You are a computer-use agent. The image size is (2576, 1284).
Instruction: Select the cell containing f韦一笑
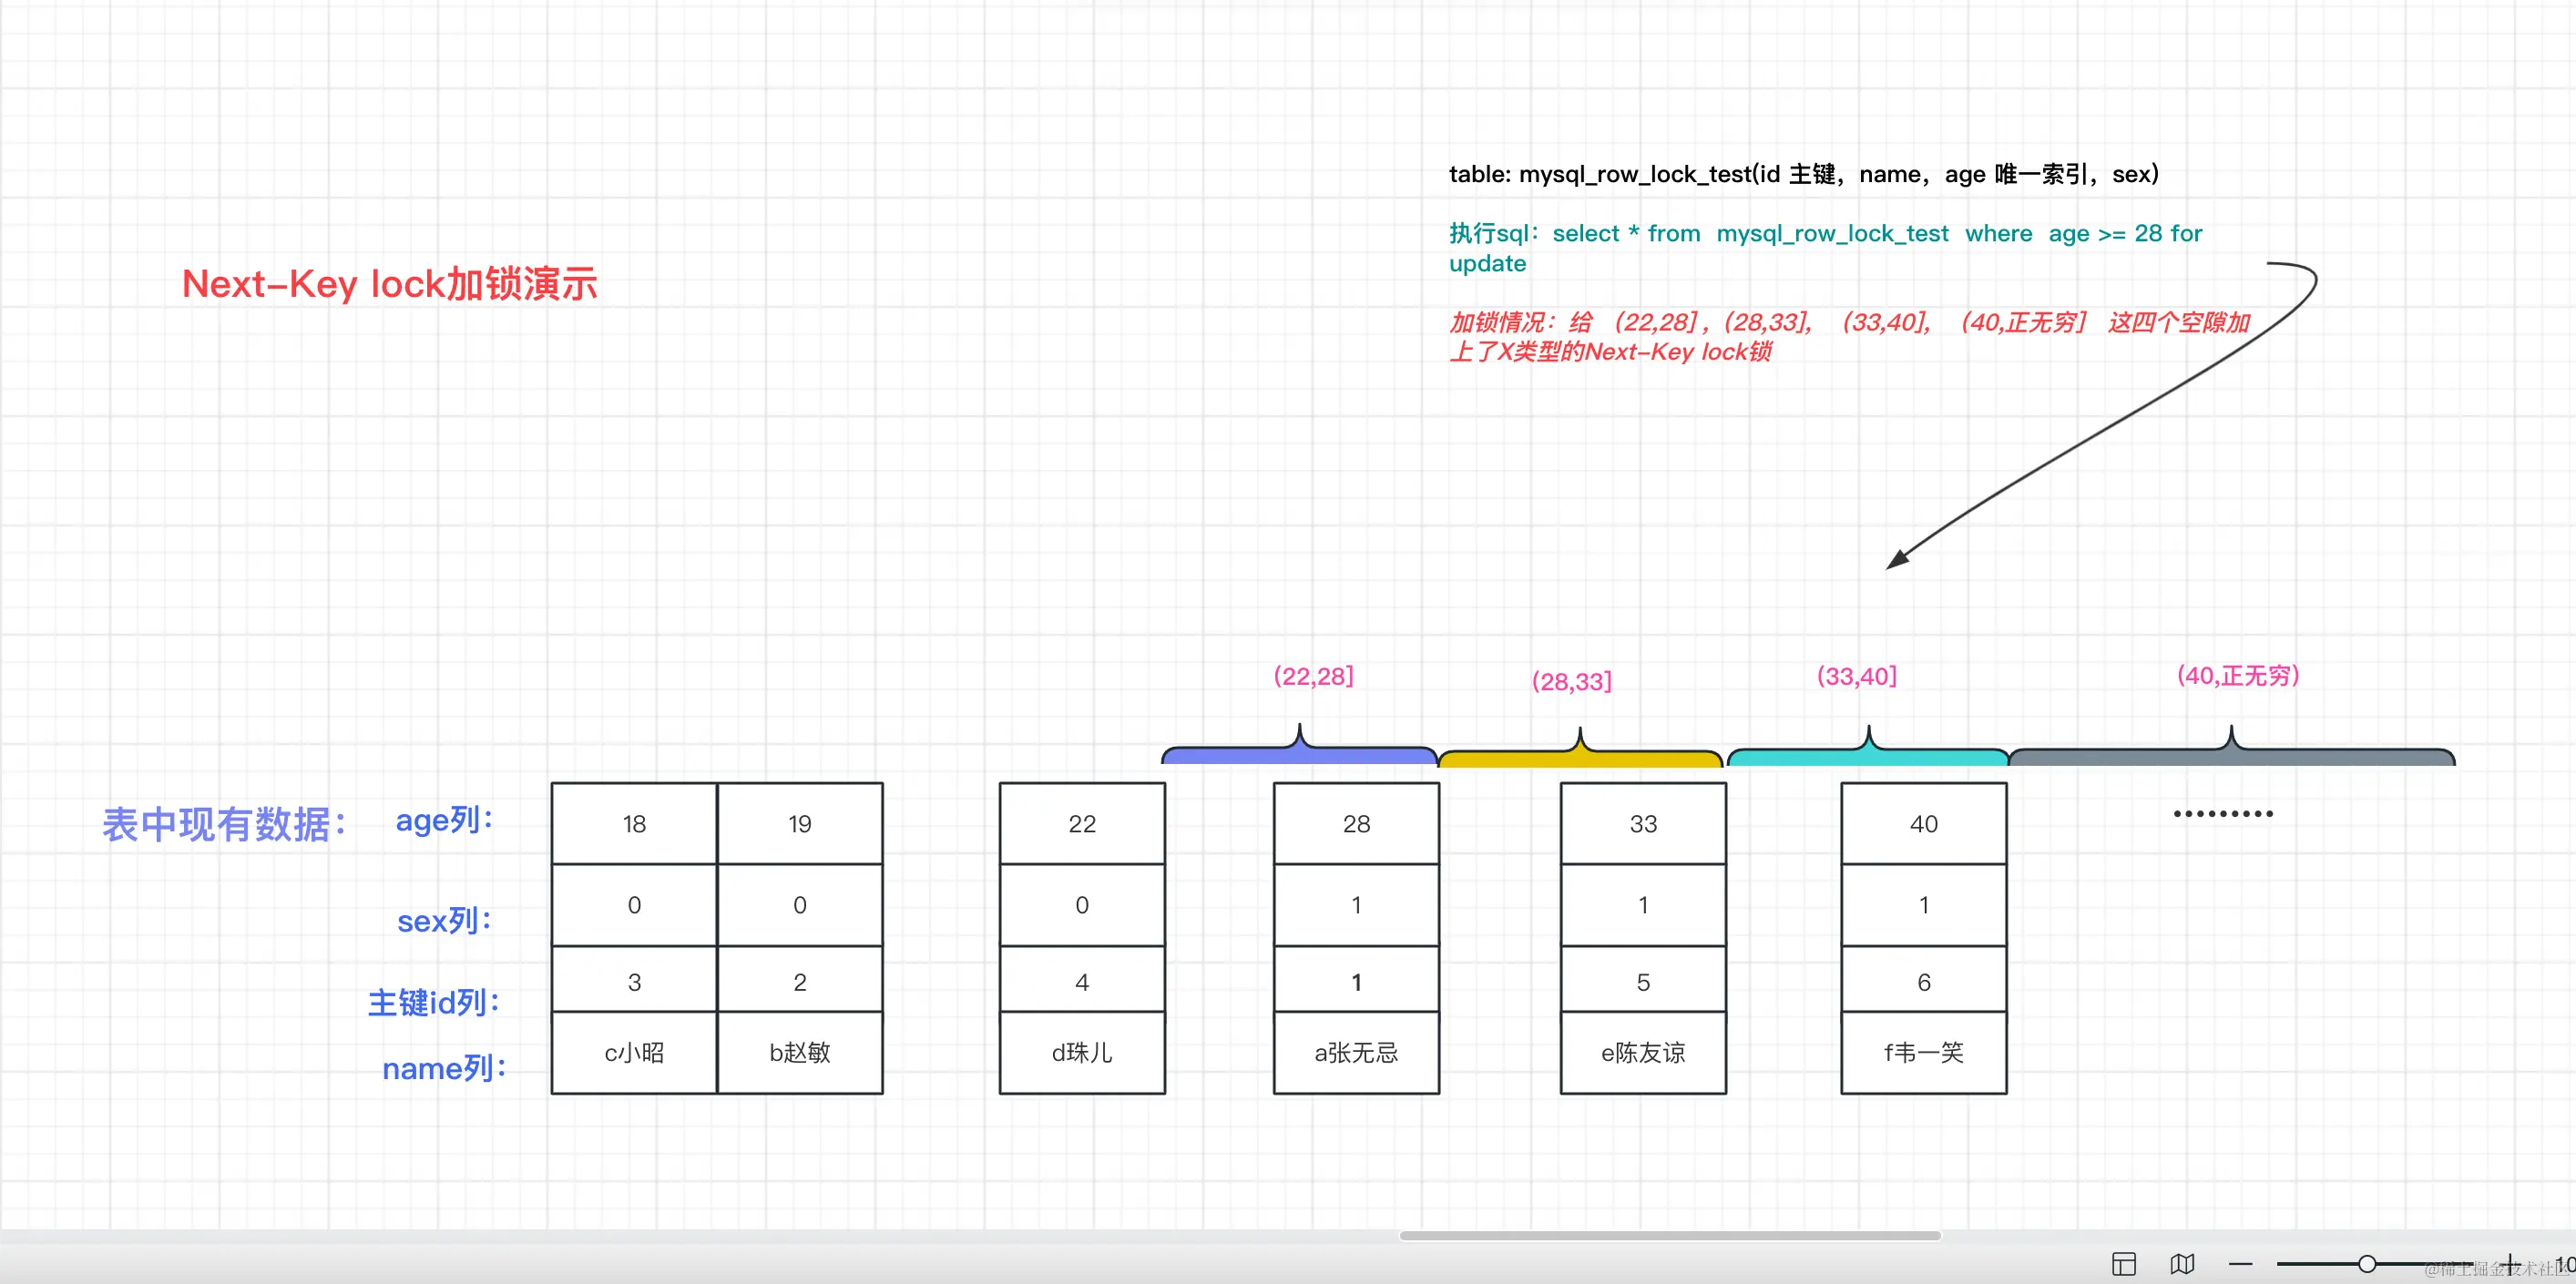coord(1923,1052)
